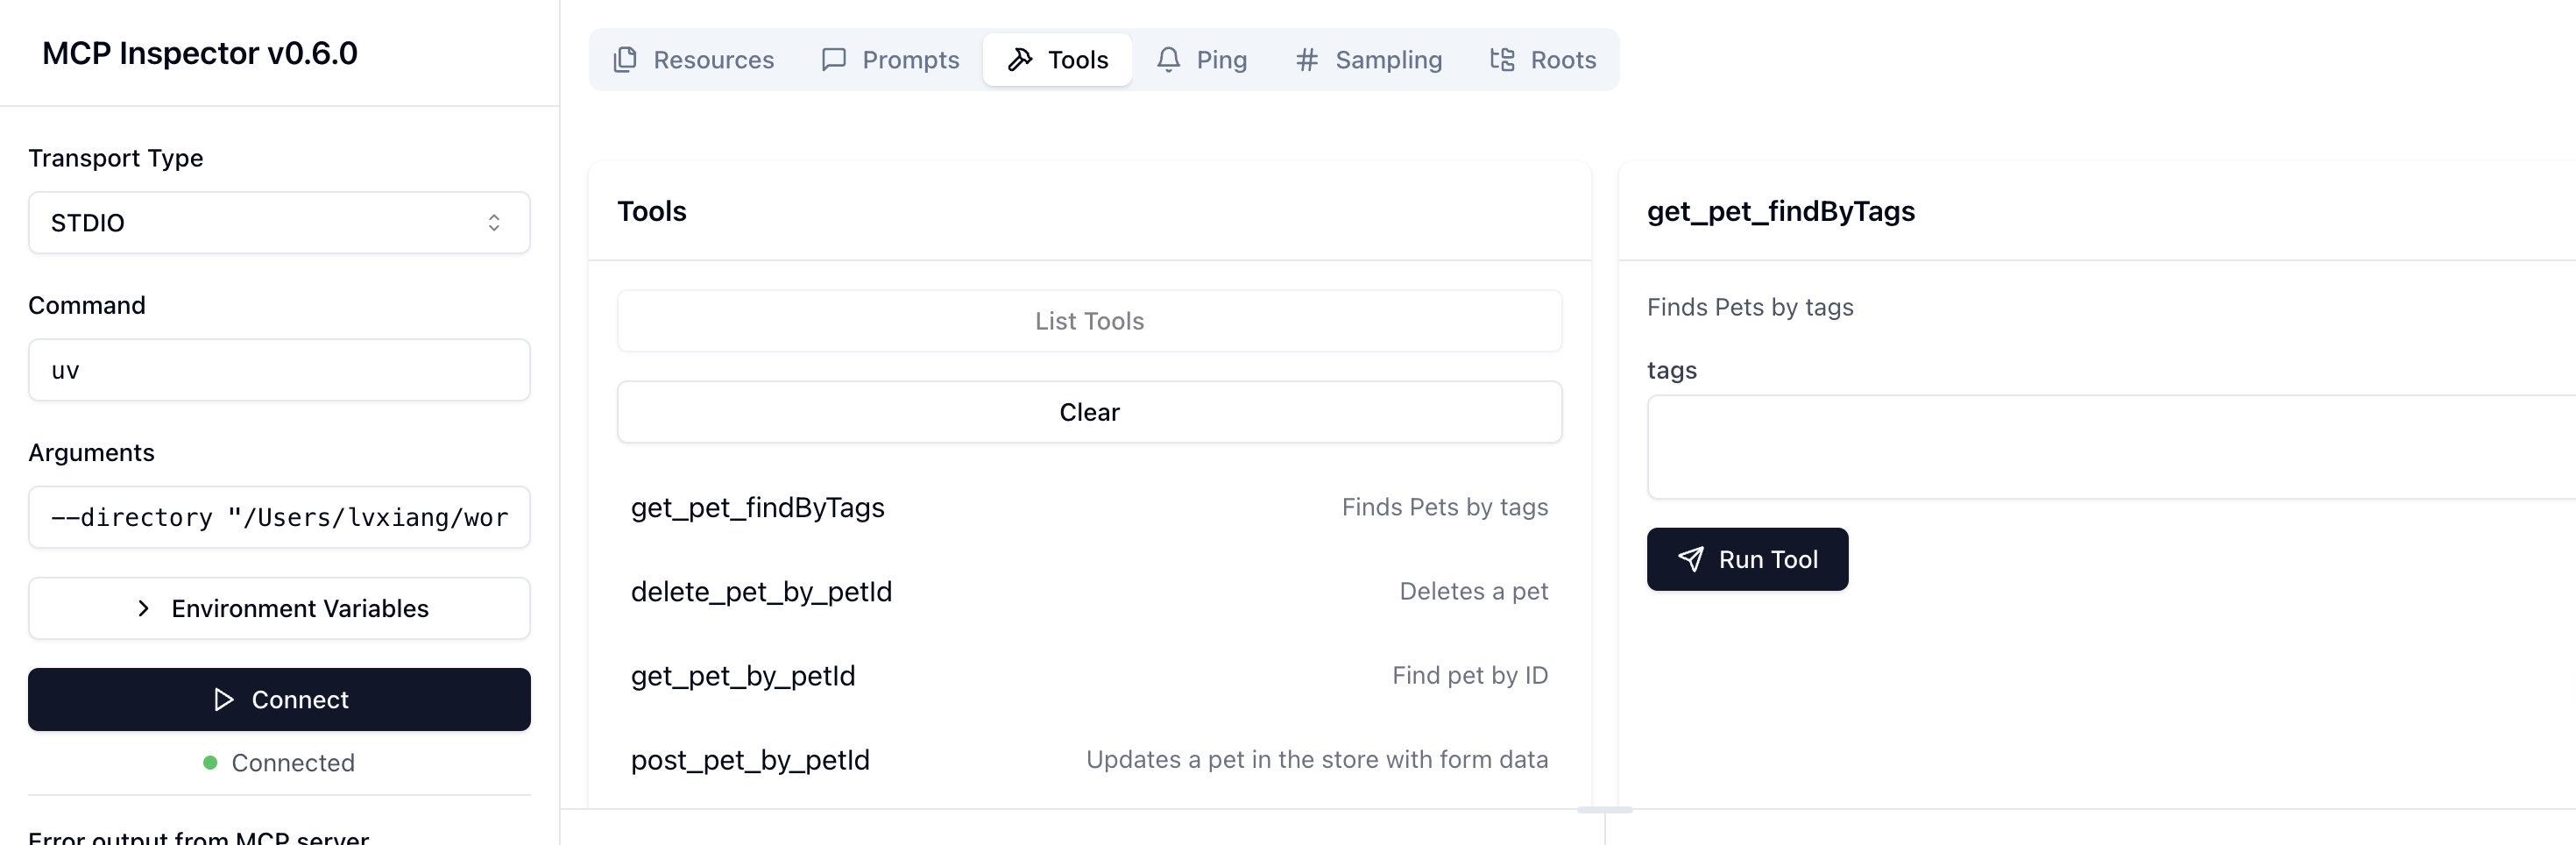
Task: Expand the Environment Variables section
Action: click(279, 609)
